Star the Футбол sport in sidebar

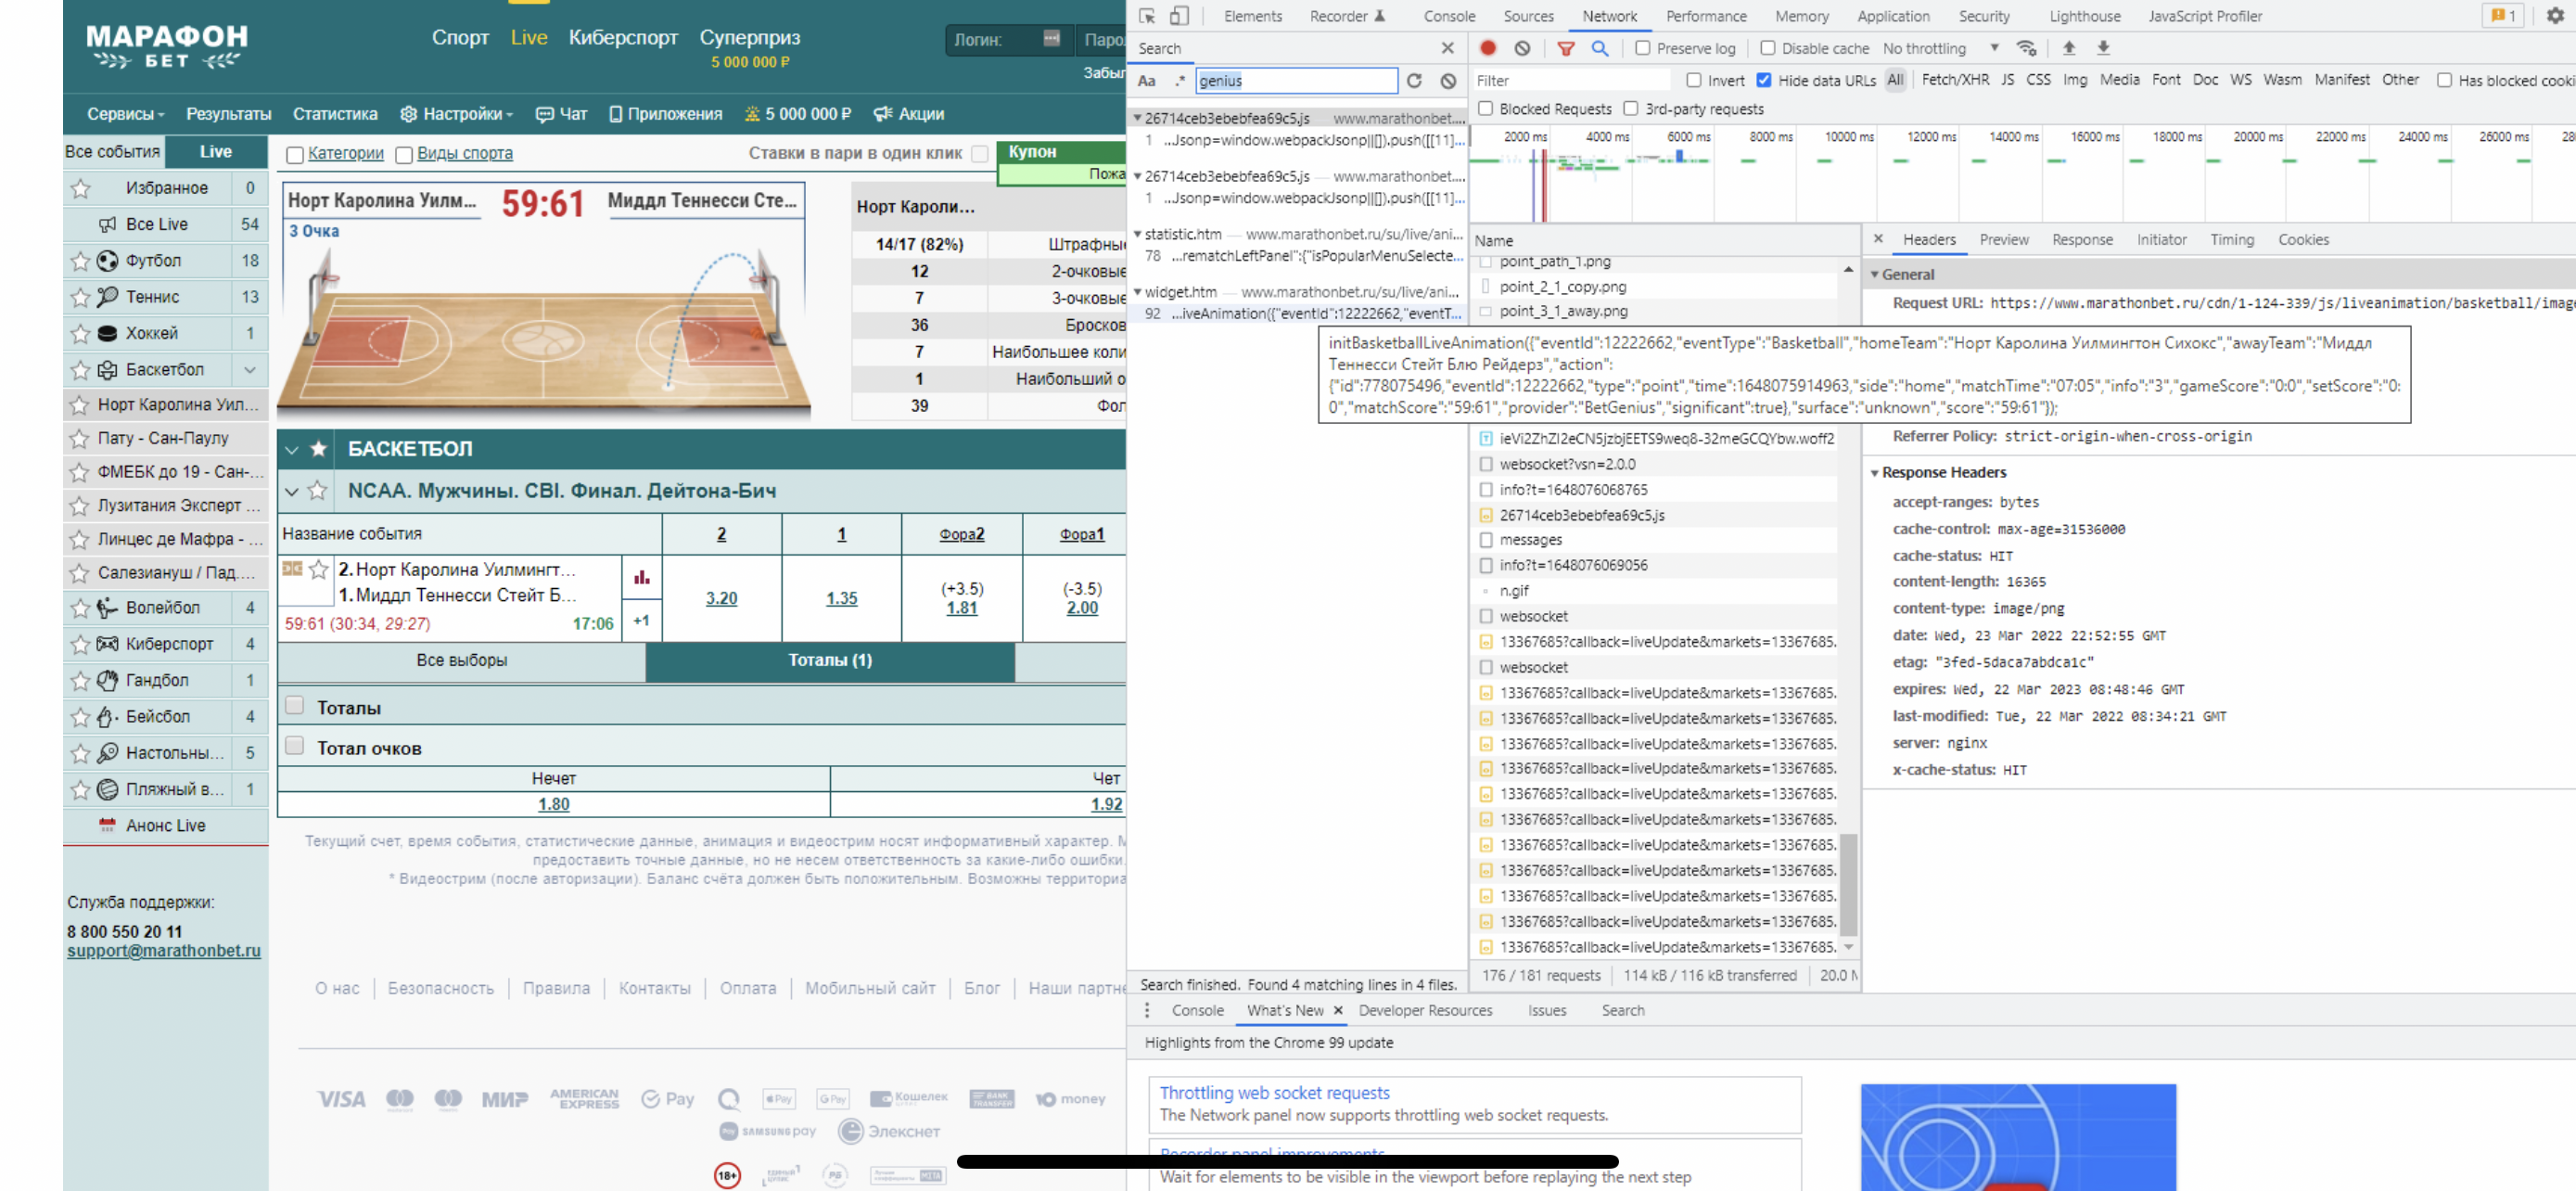click(x=80, y=261)
